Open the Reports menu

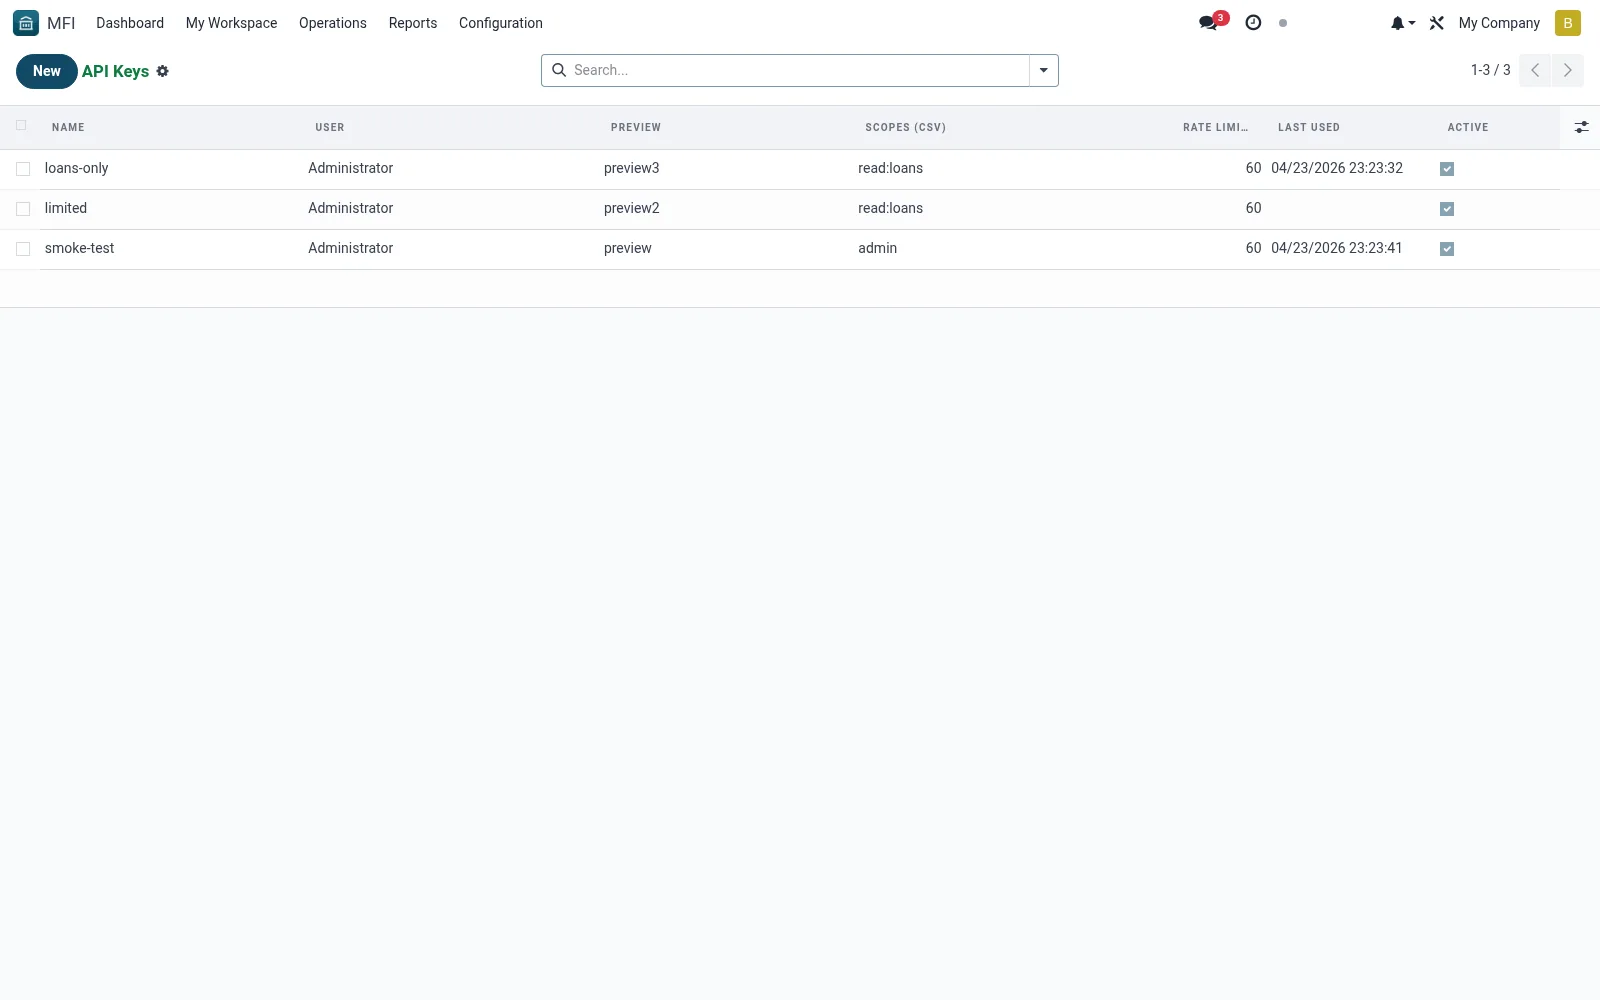pyautogui.click(x=413, y=23)
